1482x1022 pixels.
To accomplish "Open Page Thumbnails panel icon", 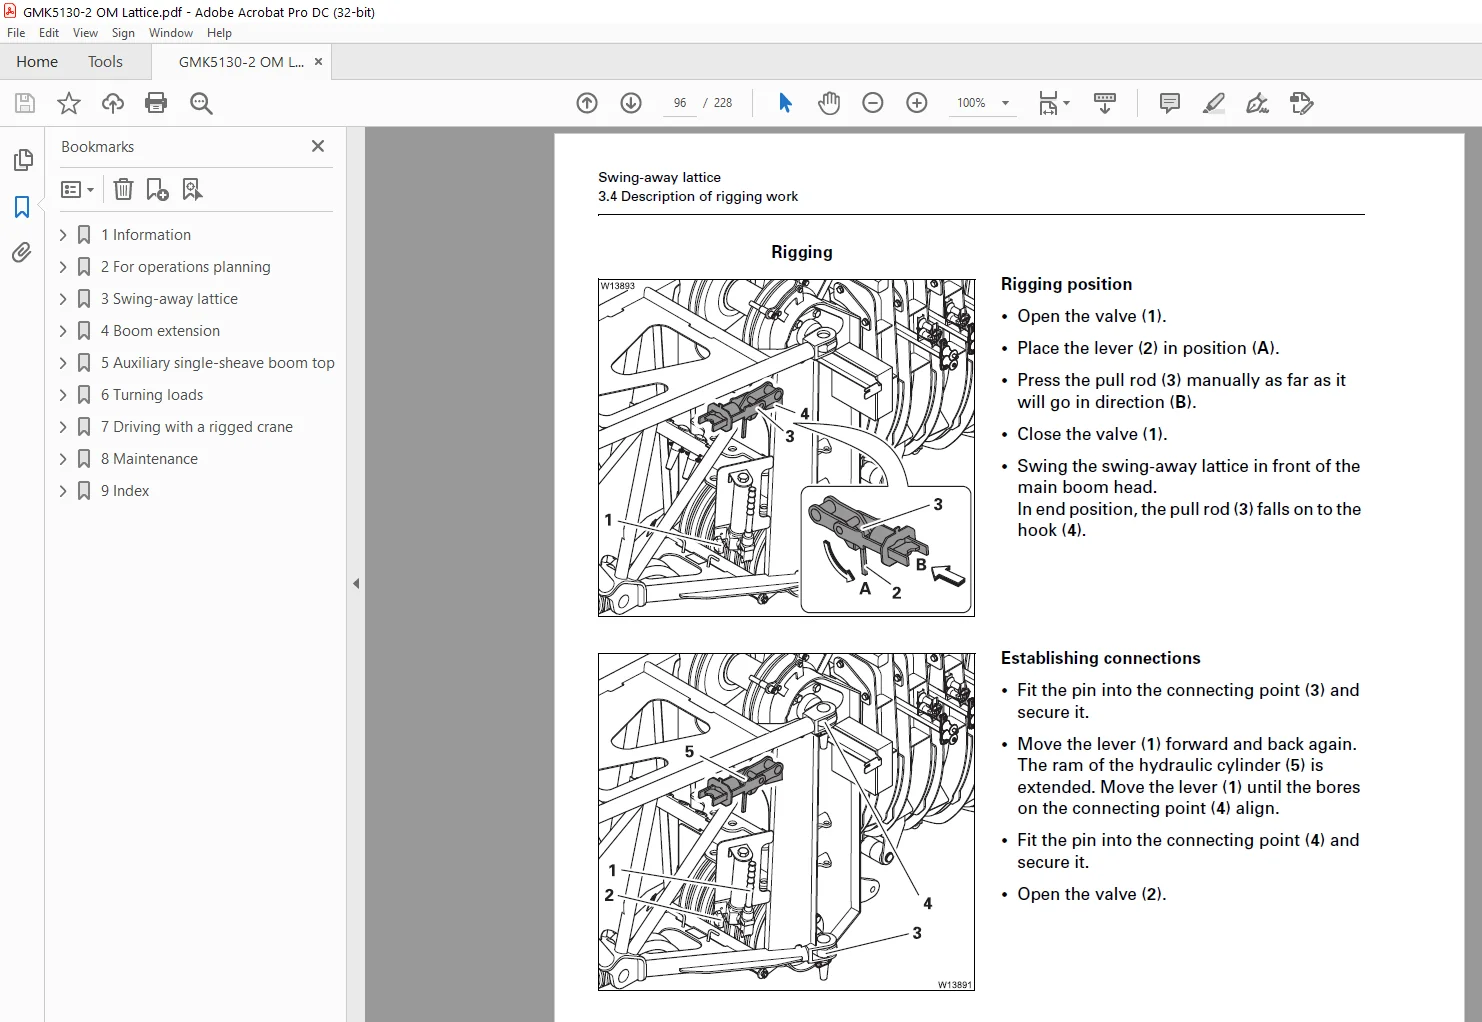I will pyautogui.click(x=23, y=160).
